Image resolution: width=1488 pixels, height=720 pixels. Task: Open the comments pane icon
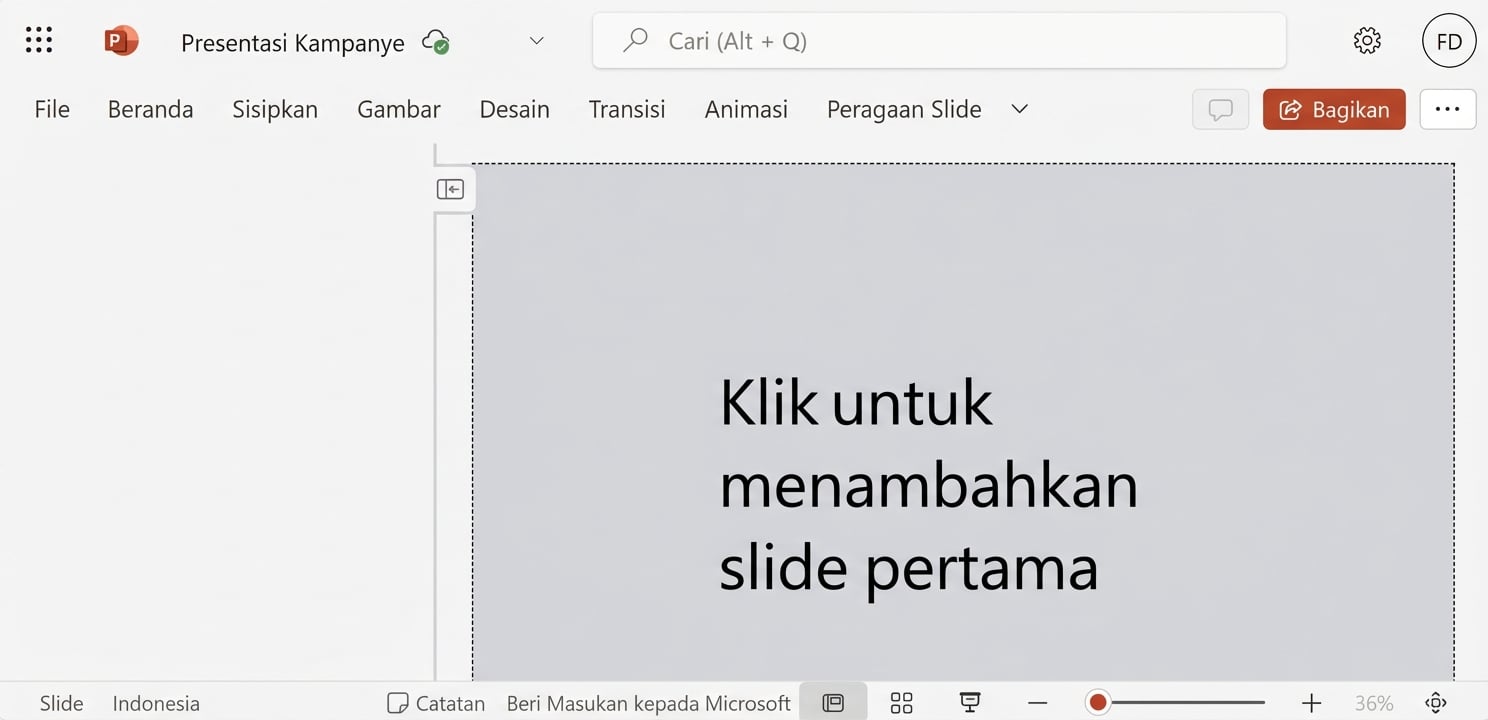[x=1220, y=110]
